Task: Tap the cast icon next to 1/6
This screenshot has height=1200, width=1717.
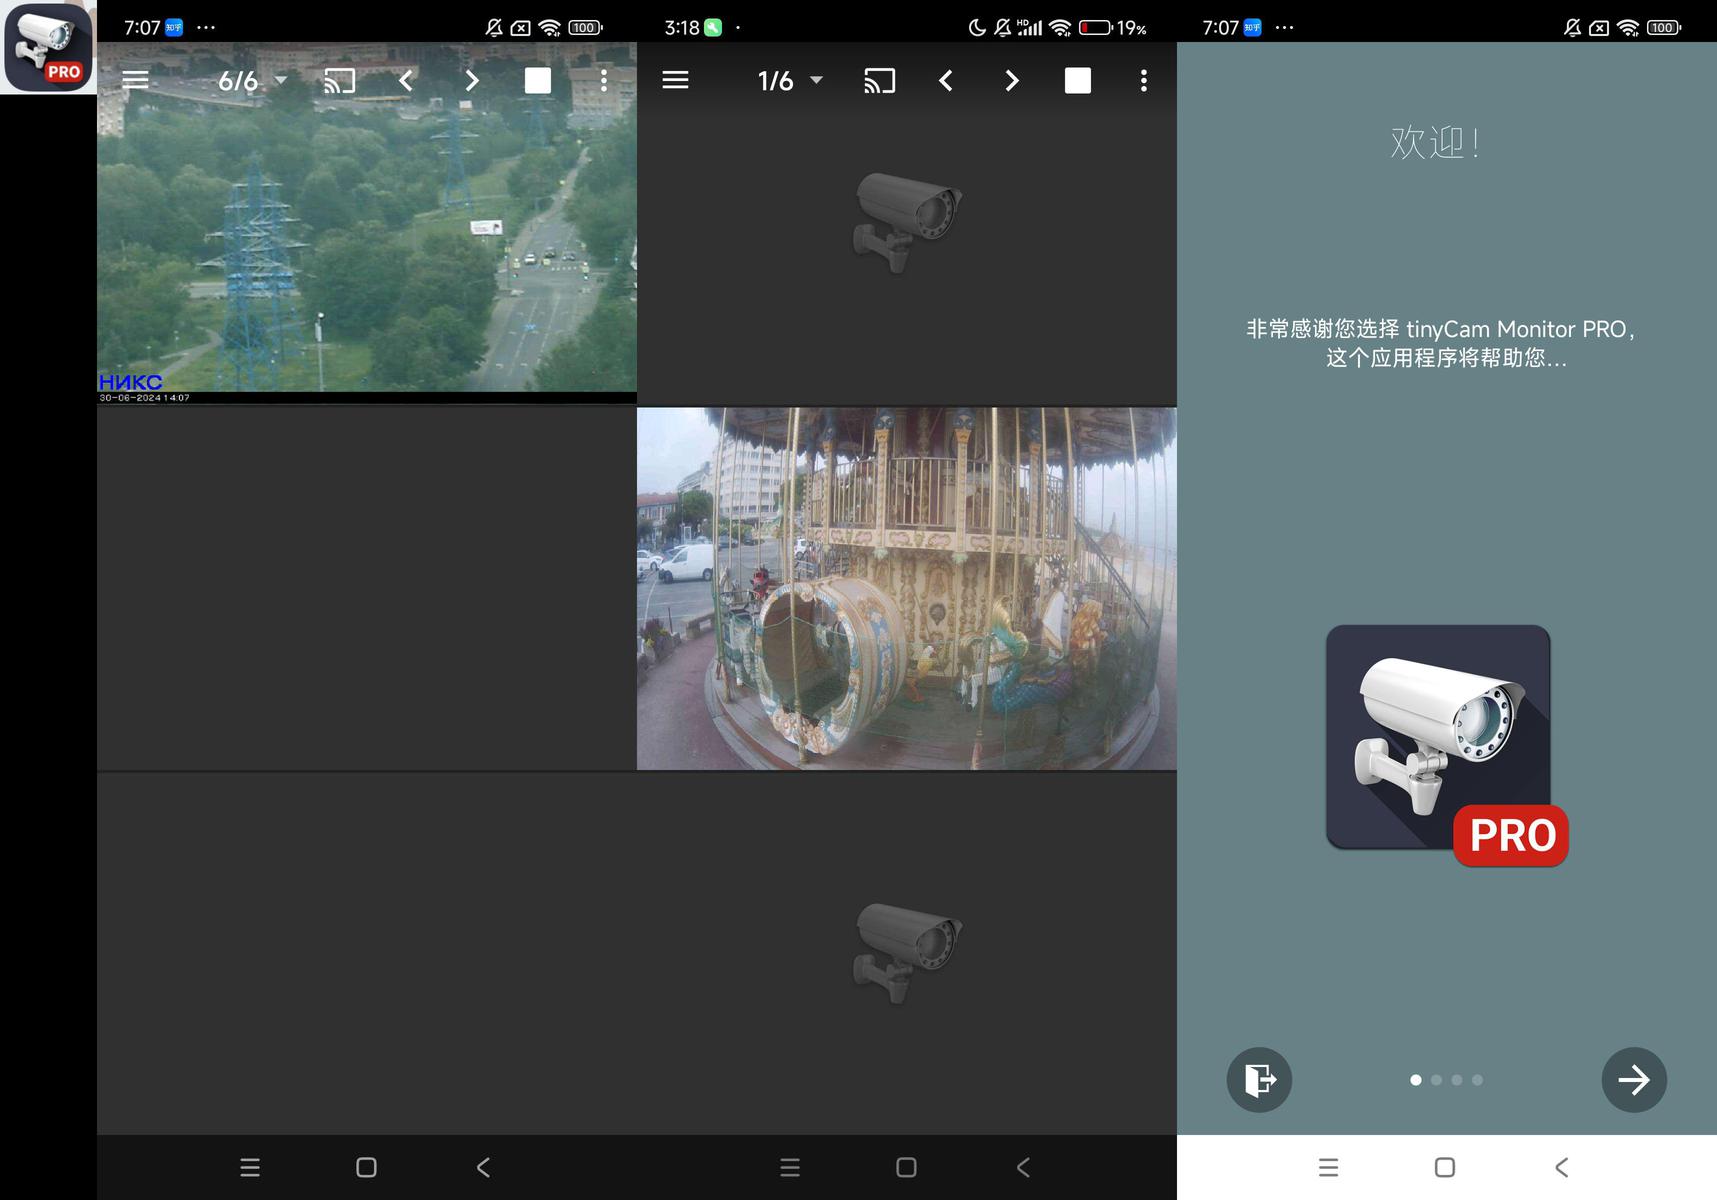Action: click(x=879, y=81)
